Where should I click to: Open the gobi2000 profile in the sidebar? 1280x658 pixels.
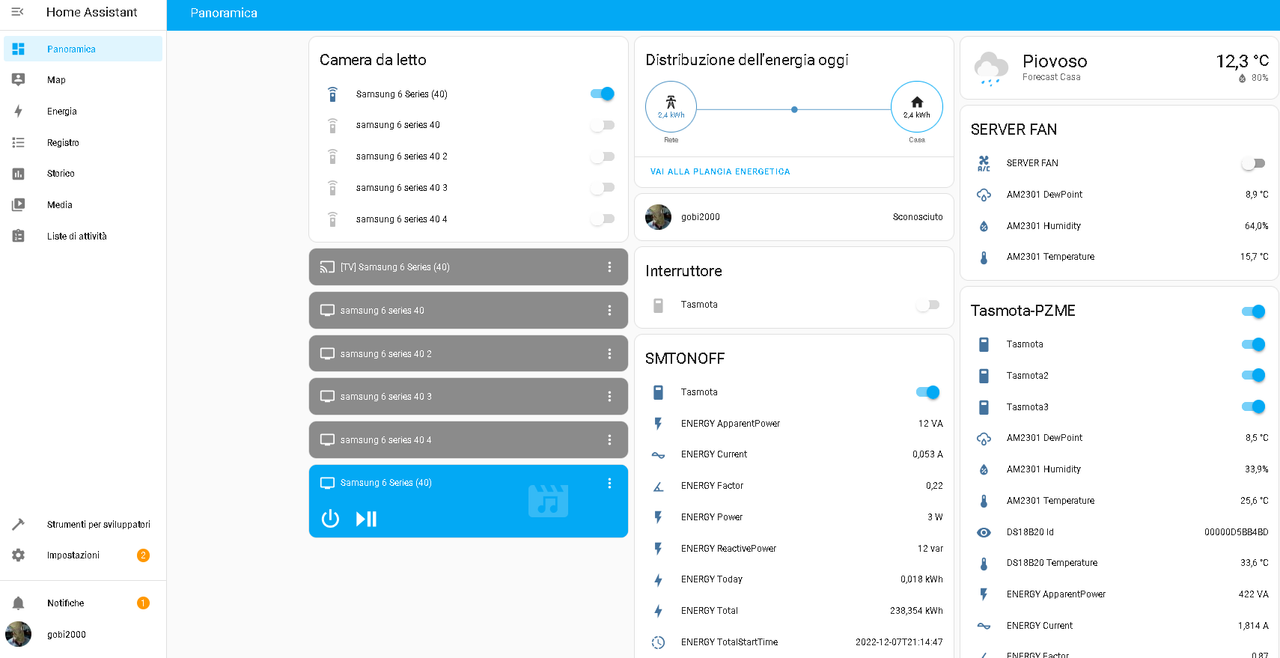(x=83, y=634)
